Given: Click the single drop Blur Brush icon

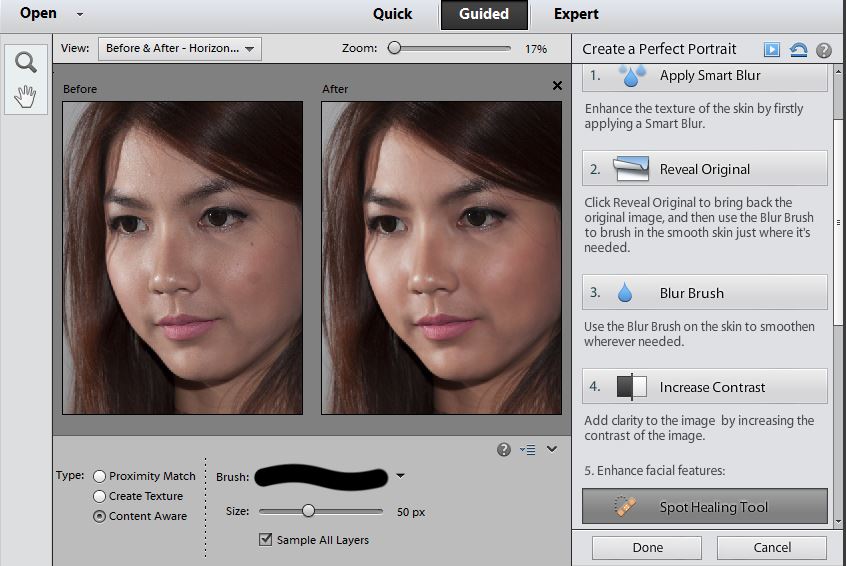Looking at the screenshot, I should point(625,293).
